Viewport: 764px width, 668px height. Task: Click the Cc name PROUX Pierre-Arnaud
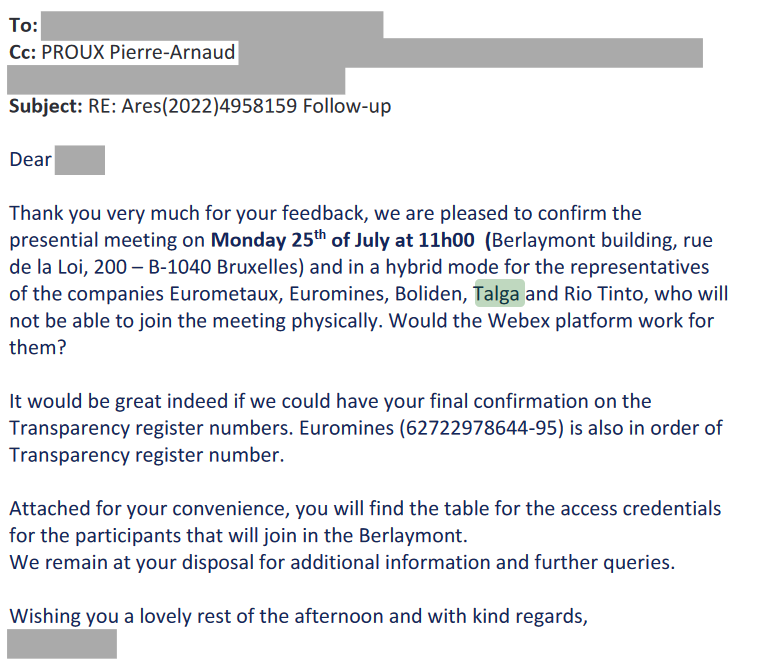138,52
